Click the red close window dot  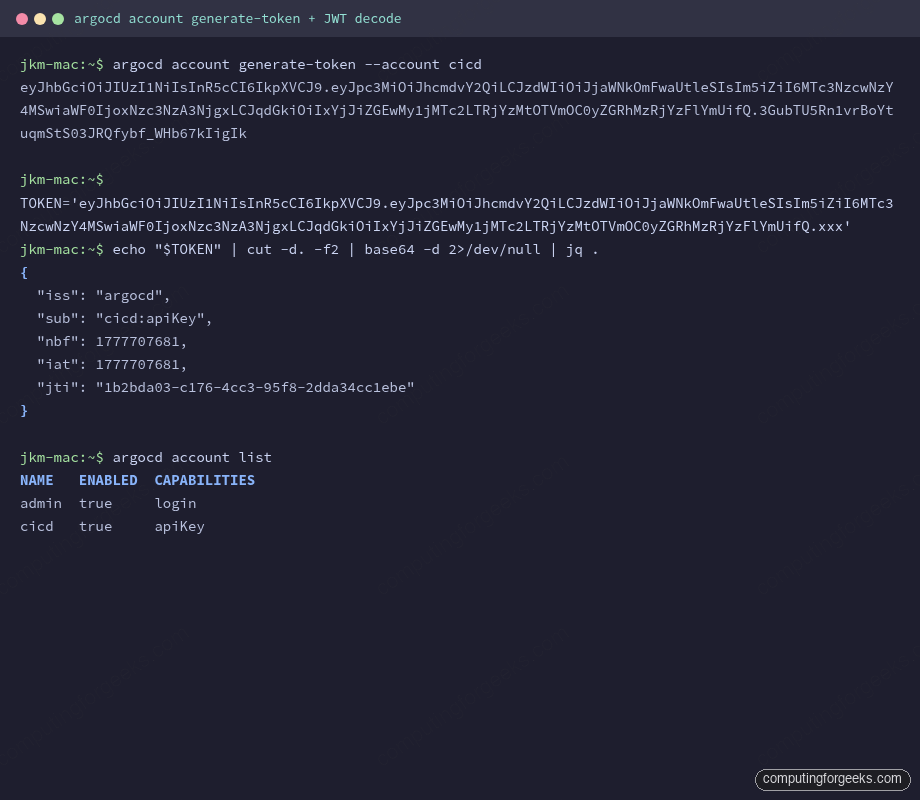pyautogui.click(x=22, y=19)
